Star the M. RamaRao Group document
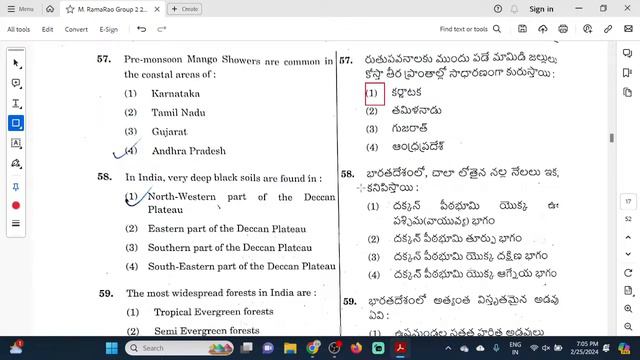This screenshot has width=640, height=360. click(x=70, y=9)
